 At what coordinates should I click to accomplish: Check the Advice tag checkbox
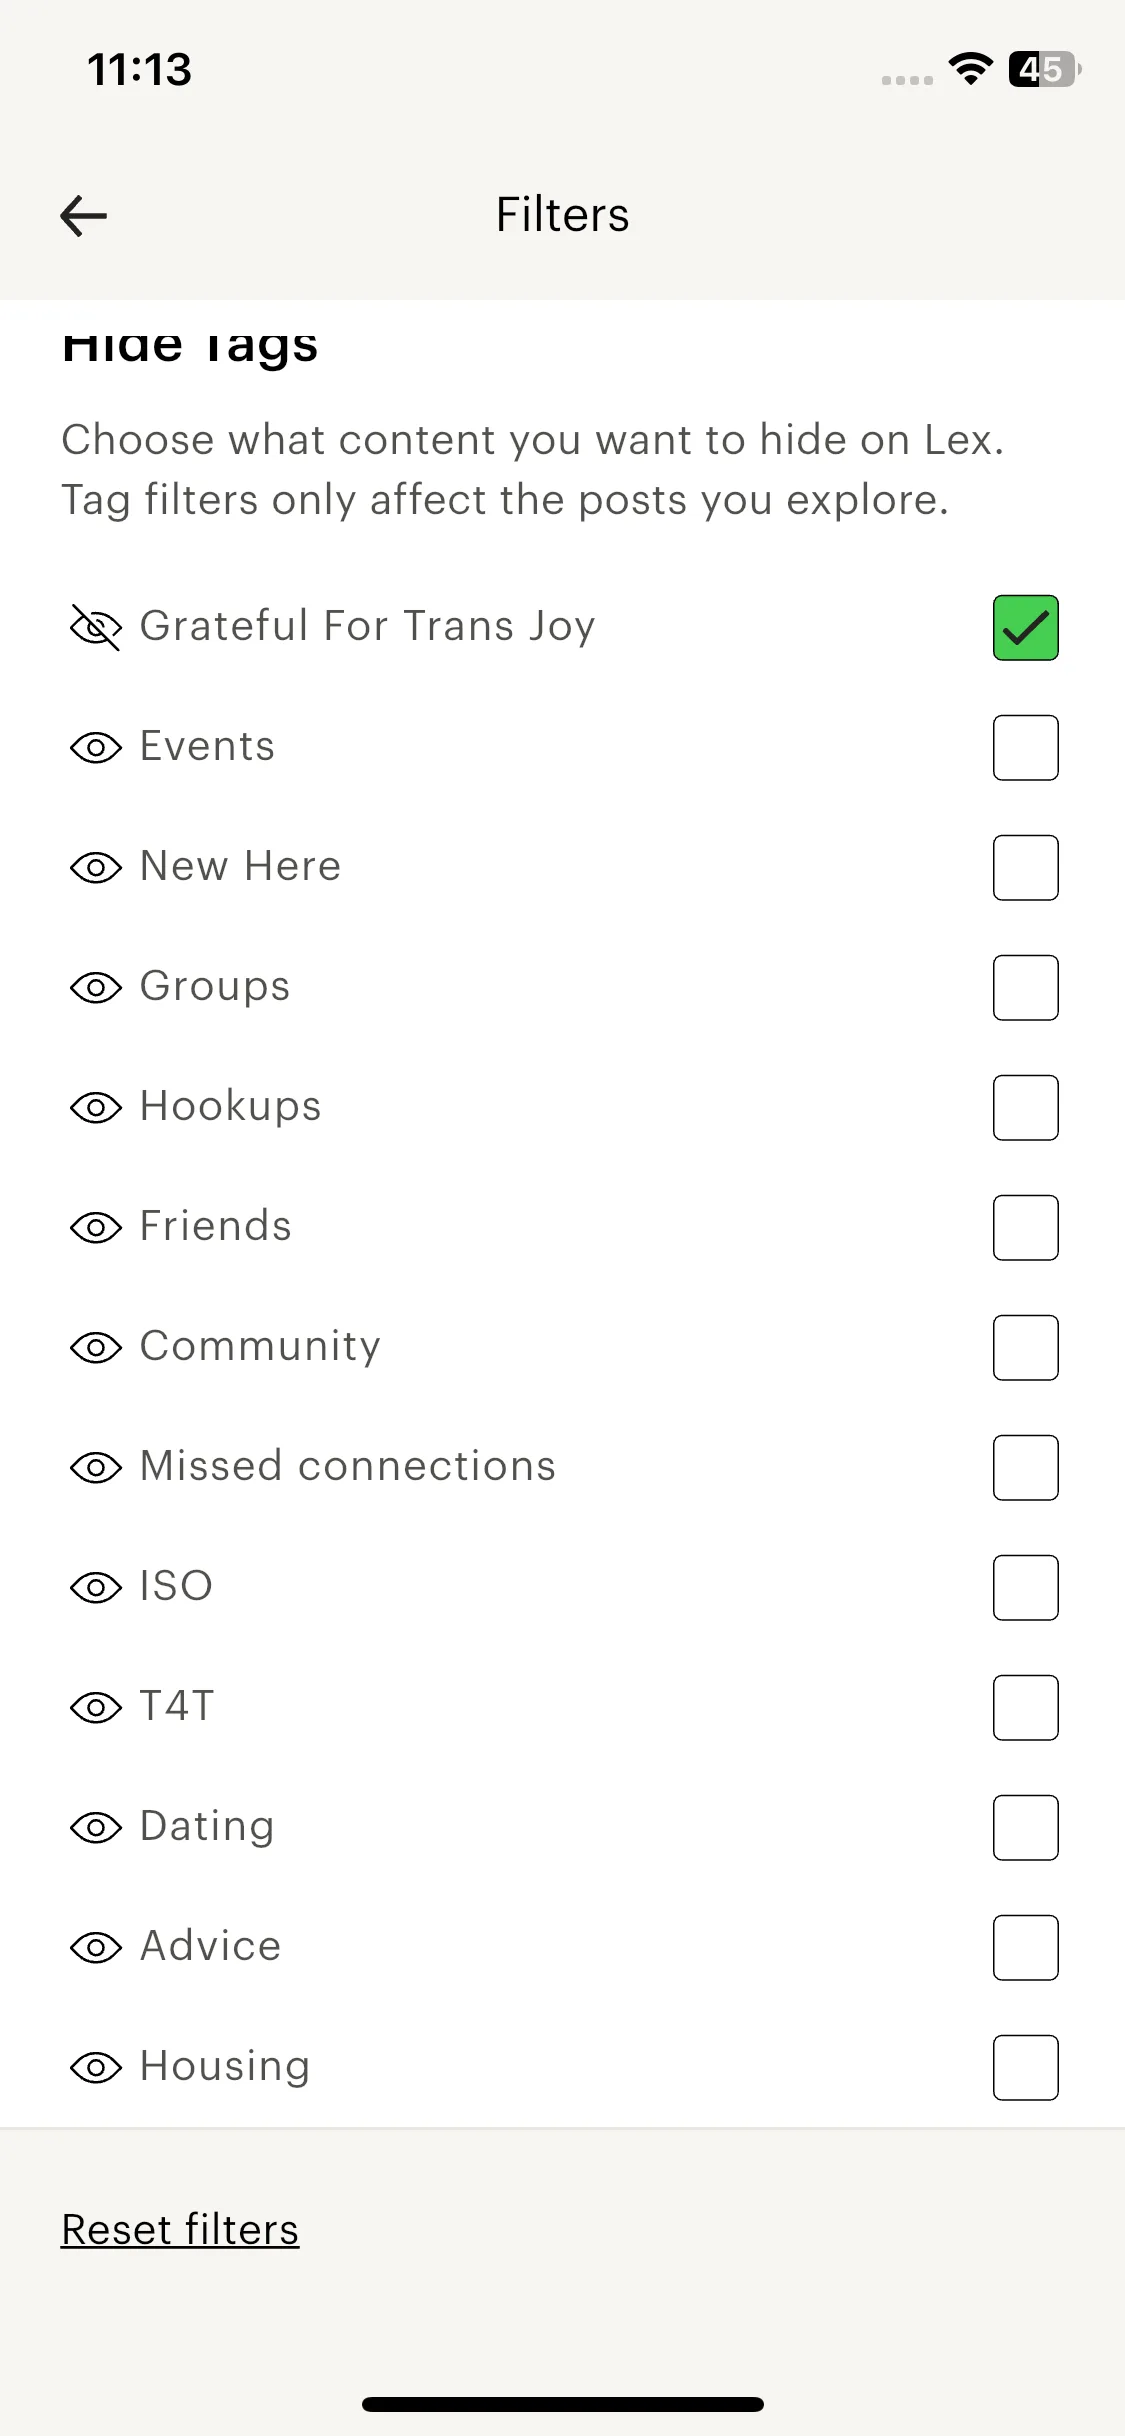pyautogui.click(x=1025, y=1948)
